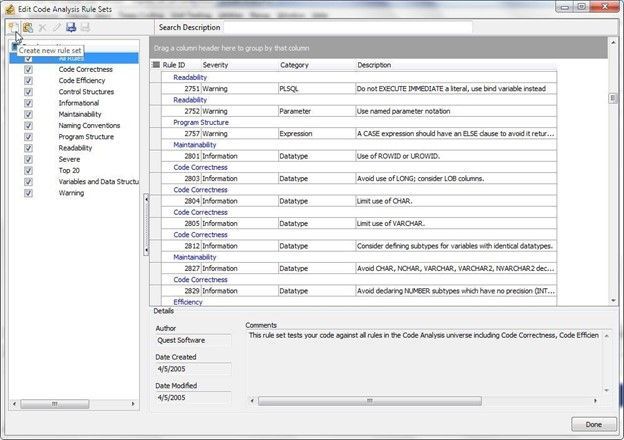Viewport: 624px width, 440px height.
Task: Click the Search Description input field
Action: click(348, 27)
